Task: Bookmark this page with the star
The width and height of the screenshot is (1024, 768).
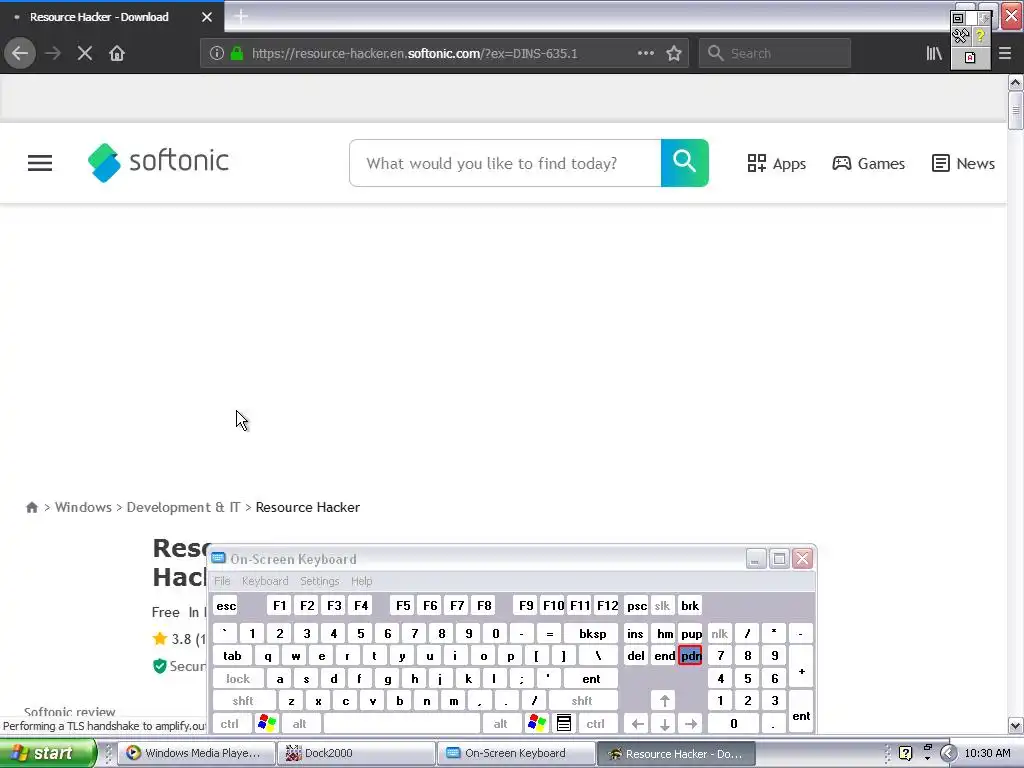Action: click(674, 54)
